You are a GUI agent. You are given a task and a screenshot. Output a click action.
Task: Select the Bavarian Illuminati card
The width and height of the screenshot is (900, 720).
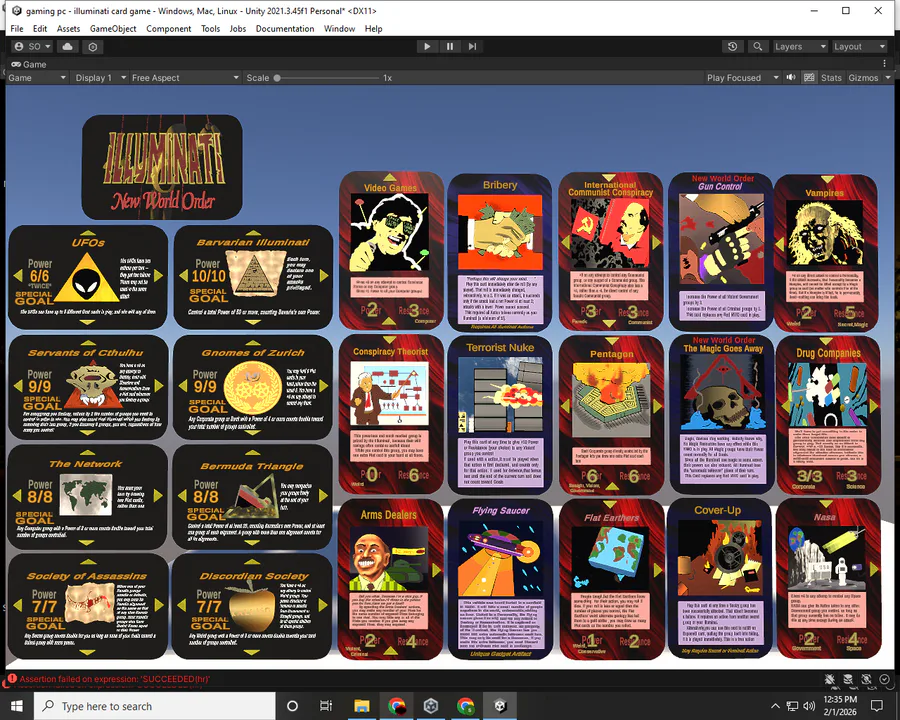click(253, 277)
